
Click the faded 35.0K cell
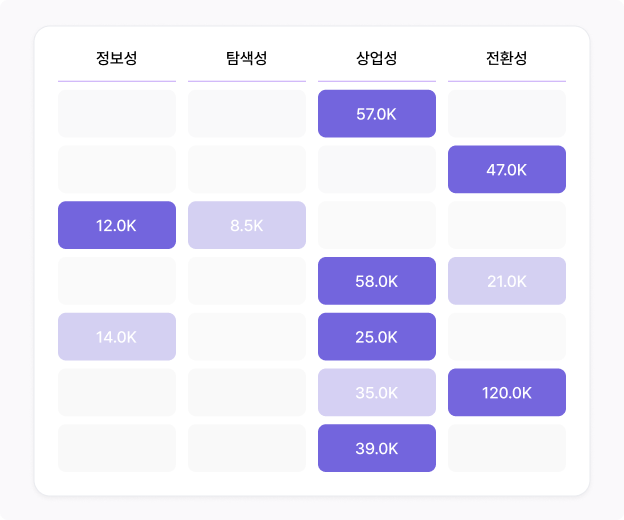377,392
